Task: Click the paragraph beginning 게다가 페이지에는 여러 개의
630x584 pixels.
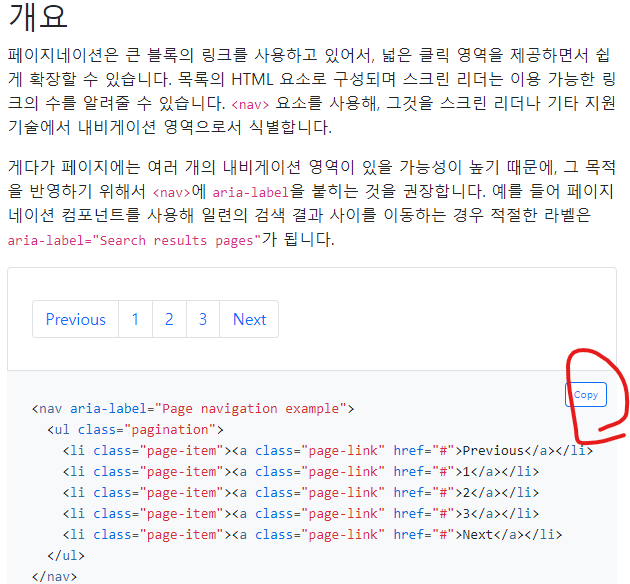Action: [312, 203]
